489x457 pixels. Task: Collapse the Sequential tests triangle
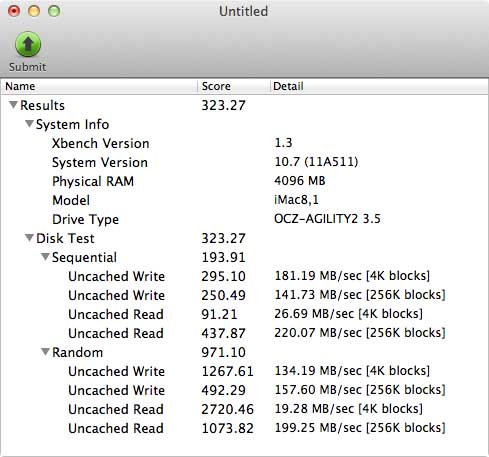(x=45, y=257)
